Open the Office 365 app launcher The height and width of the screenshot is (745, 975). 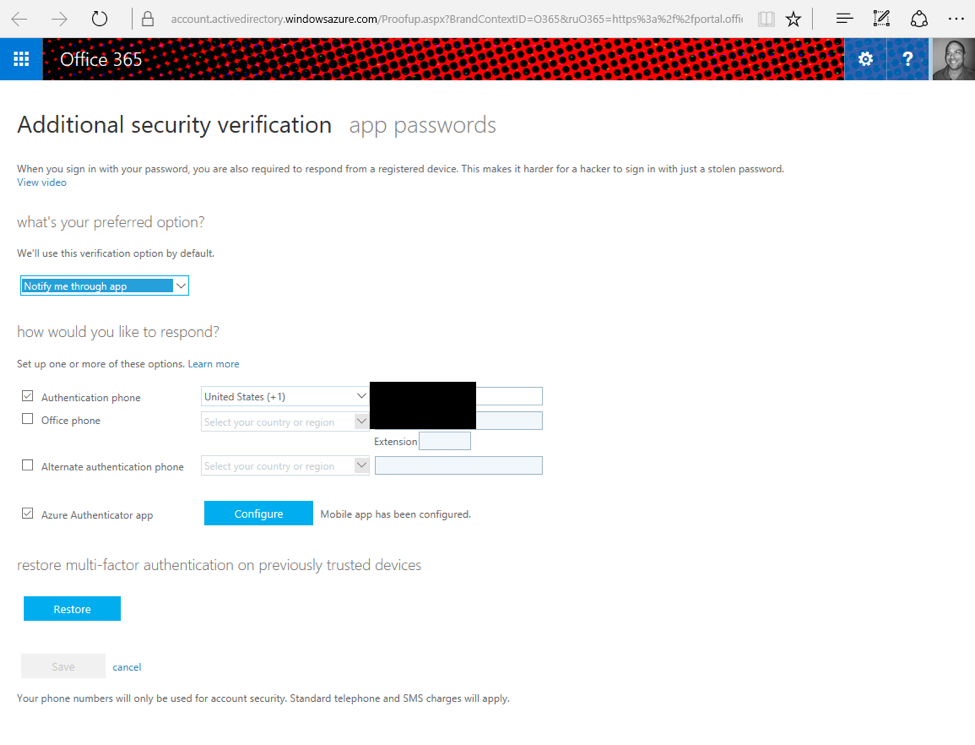pyautogui.click(x=21, y=59)
